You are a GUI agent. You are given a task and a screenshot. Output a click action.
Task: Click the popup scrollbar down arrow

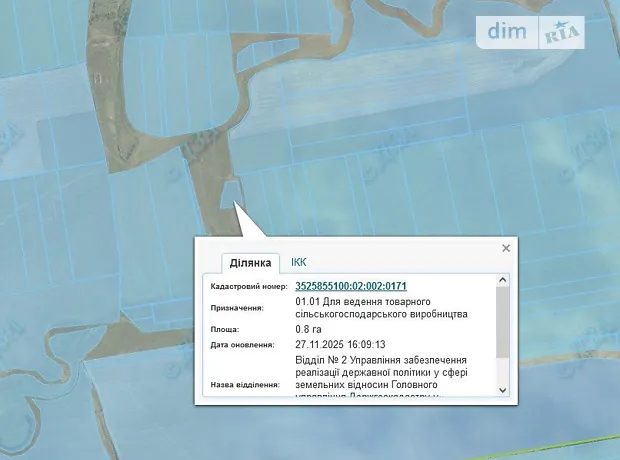pyautogui.click(x=503, y=390)
